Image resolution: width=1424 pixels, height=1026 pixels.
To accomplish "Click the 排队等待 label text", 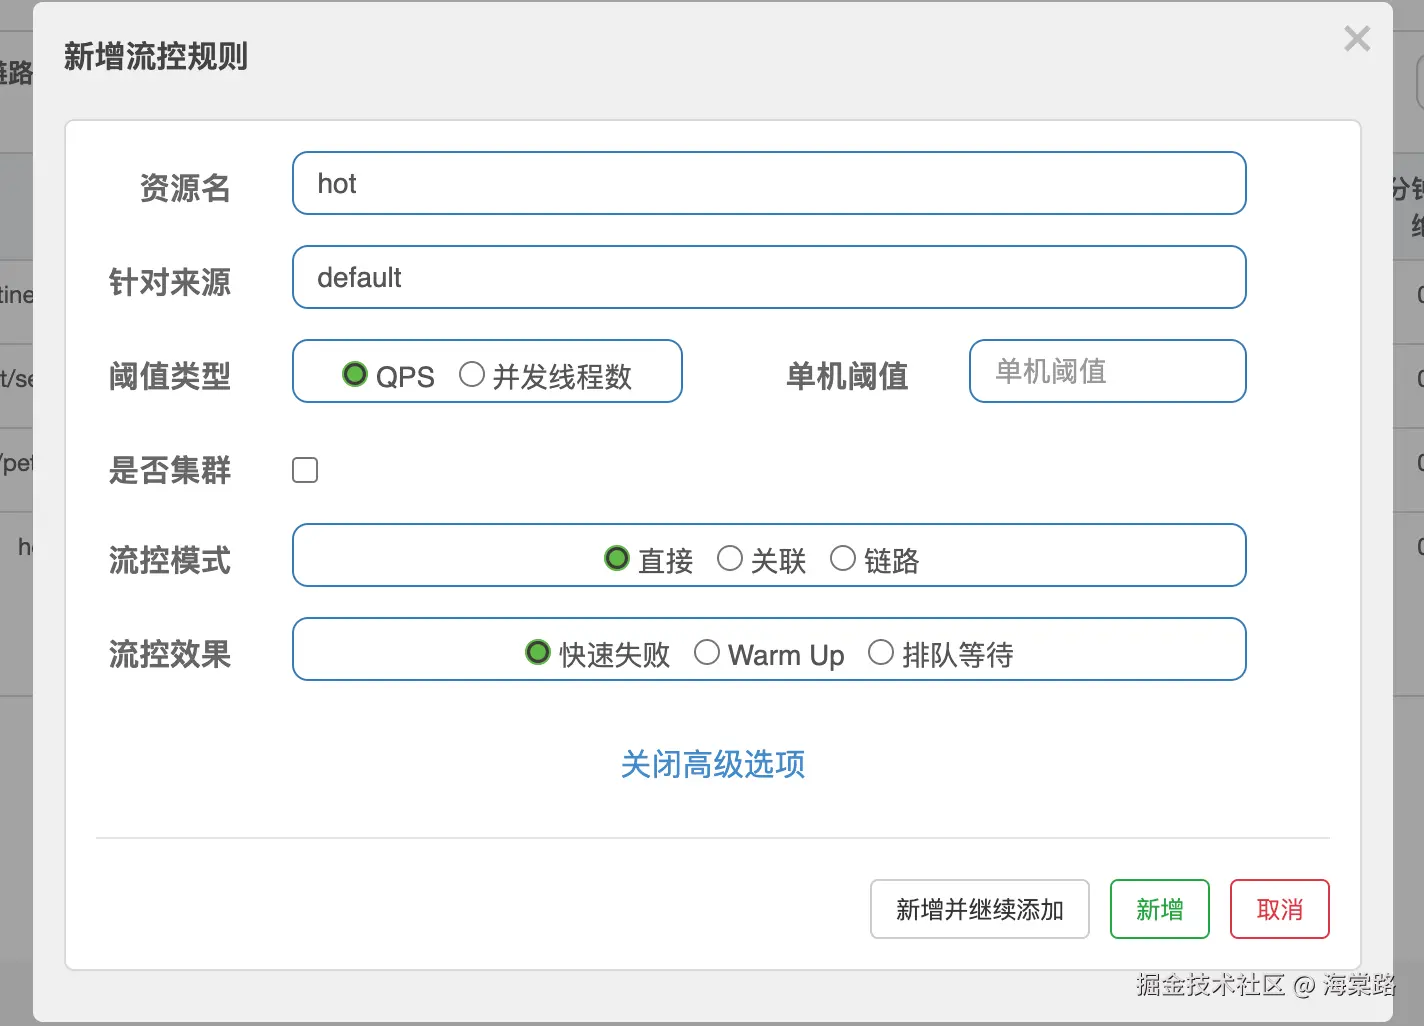I will tap(957, 655).
